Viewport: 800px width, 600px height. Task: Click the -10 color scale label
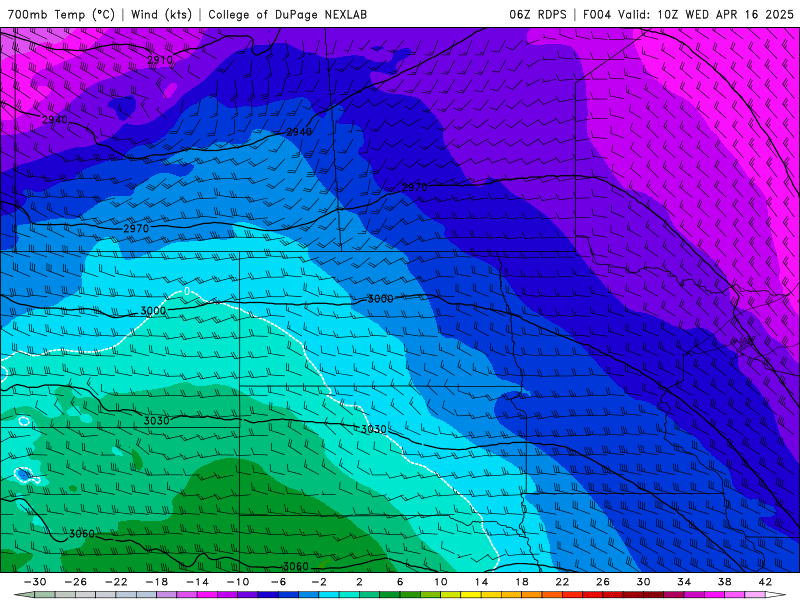click(x=238, y=582)
